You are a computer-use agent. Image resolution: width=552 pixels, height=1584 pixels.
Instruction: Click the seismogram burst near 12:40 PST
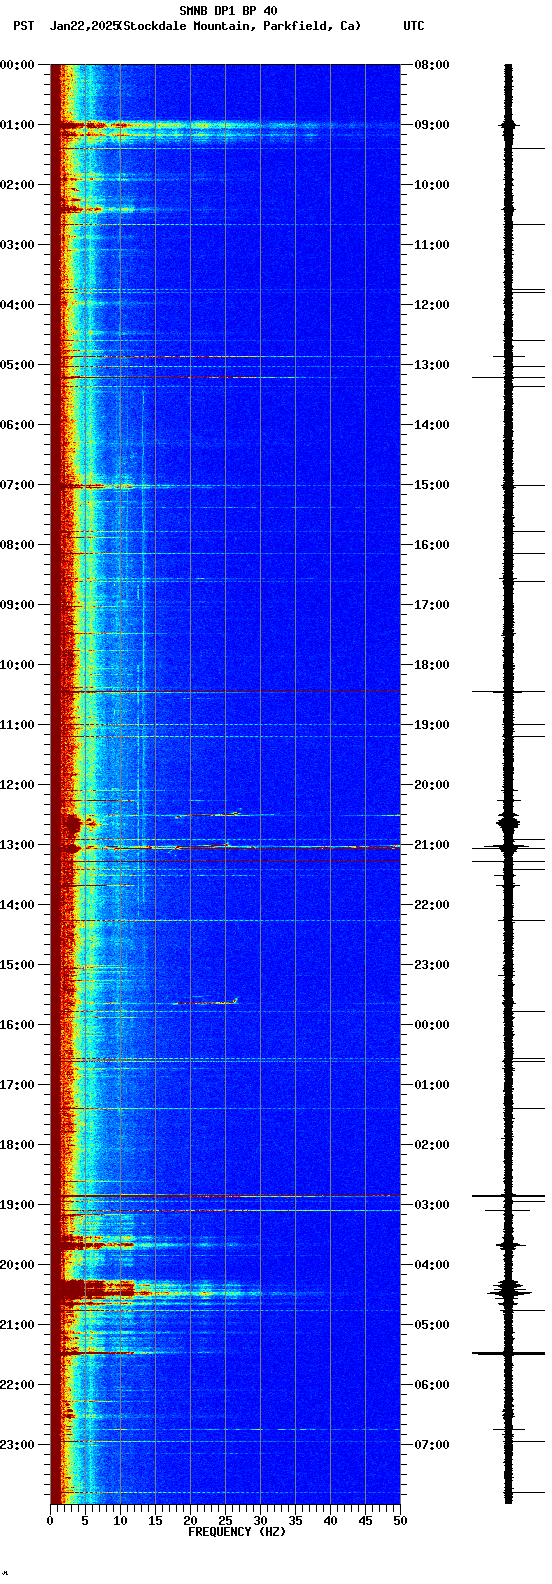click(x=508, y=825)
